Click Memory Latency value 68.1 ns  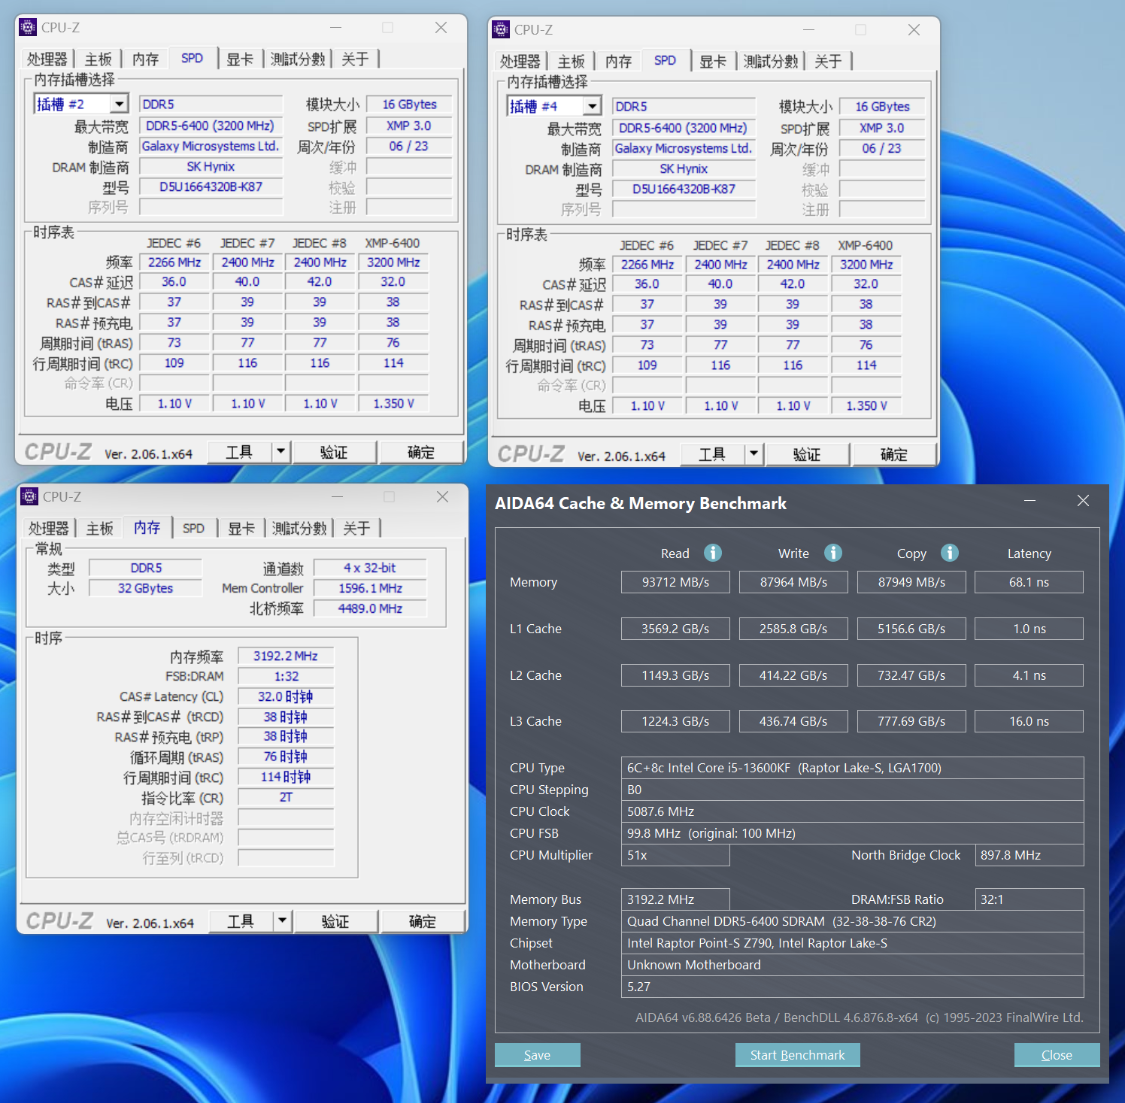pyautogui.click(x=1029, y=582)
